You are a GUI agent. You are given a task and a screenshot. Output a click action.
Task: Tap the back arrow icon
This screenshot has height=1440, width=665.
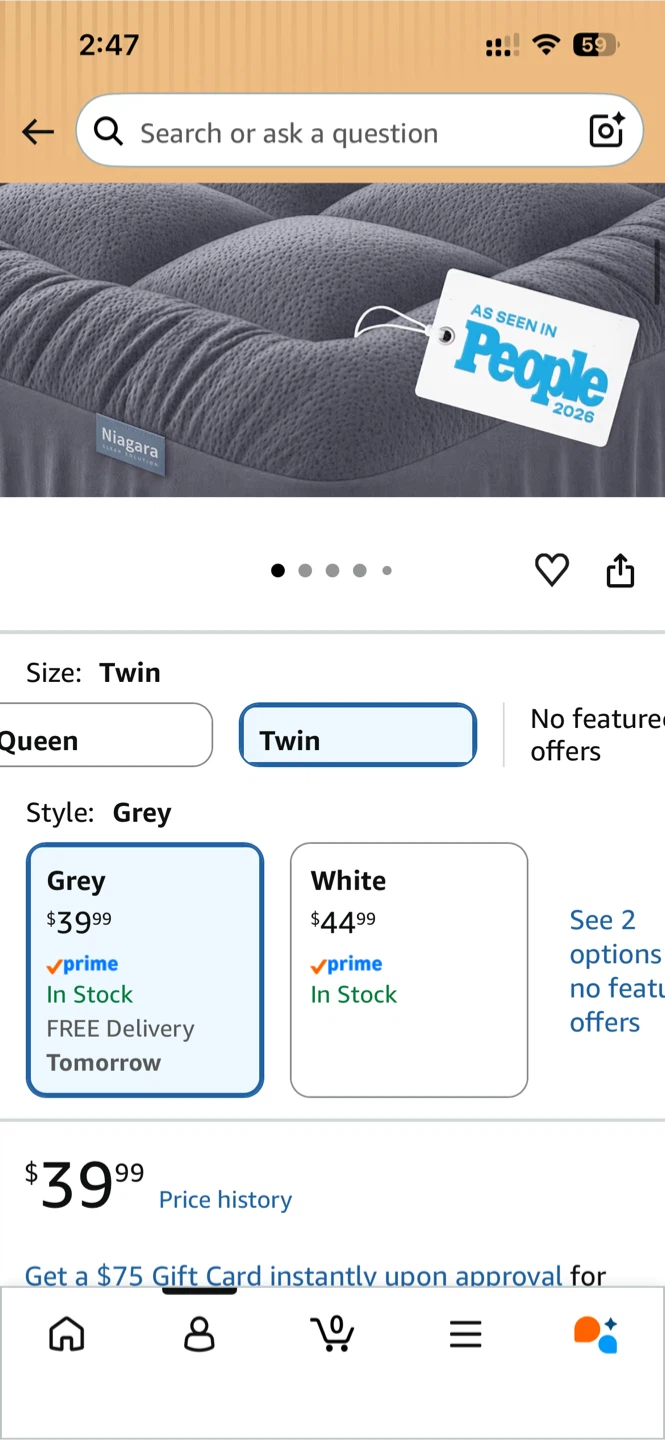coord(38,132)
